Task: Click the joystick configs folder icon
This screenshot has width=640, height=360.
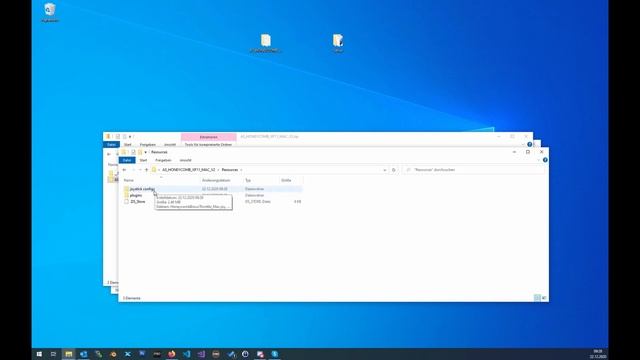Action: (126, 189)
